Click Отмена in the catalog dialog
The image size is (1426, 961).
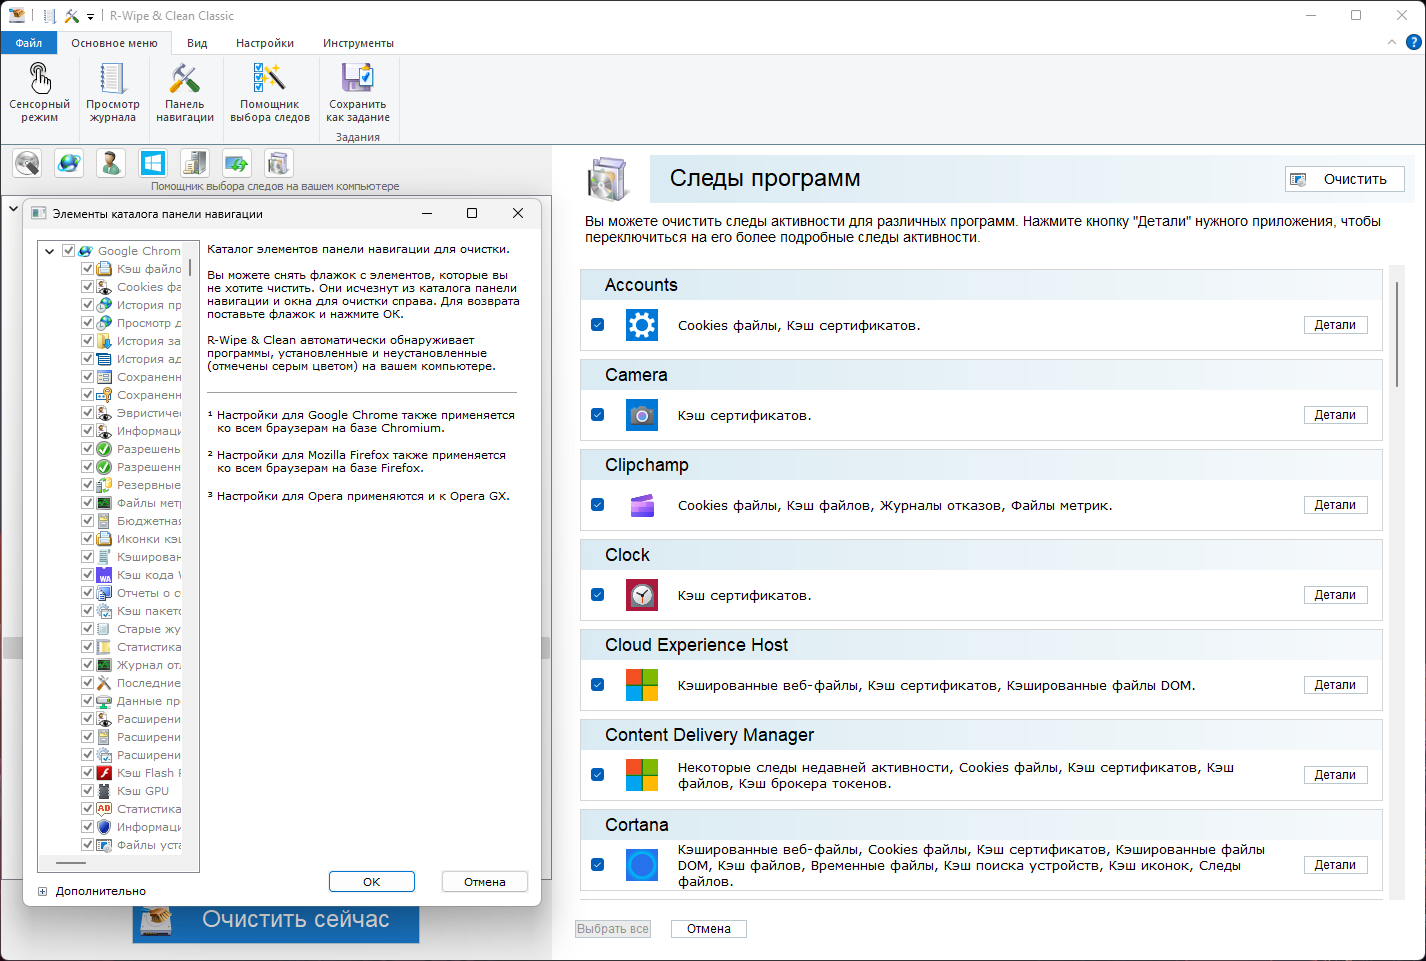(485, 882)
